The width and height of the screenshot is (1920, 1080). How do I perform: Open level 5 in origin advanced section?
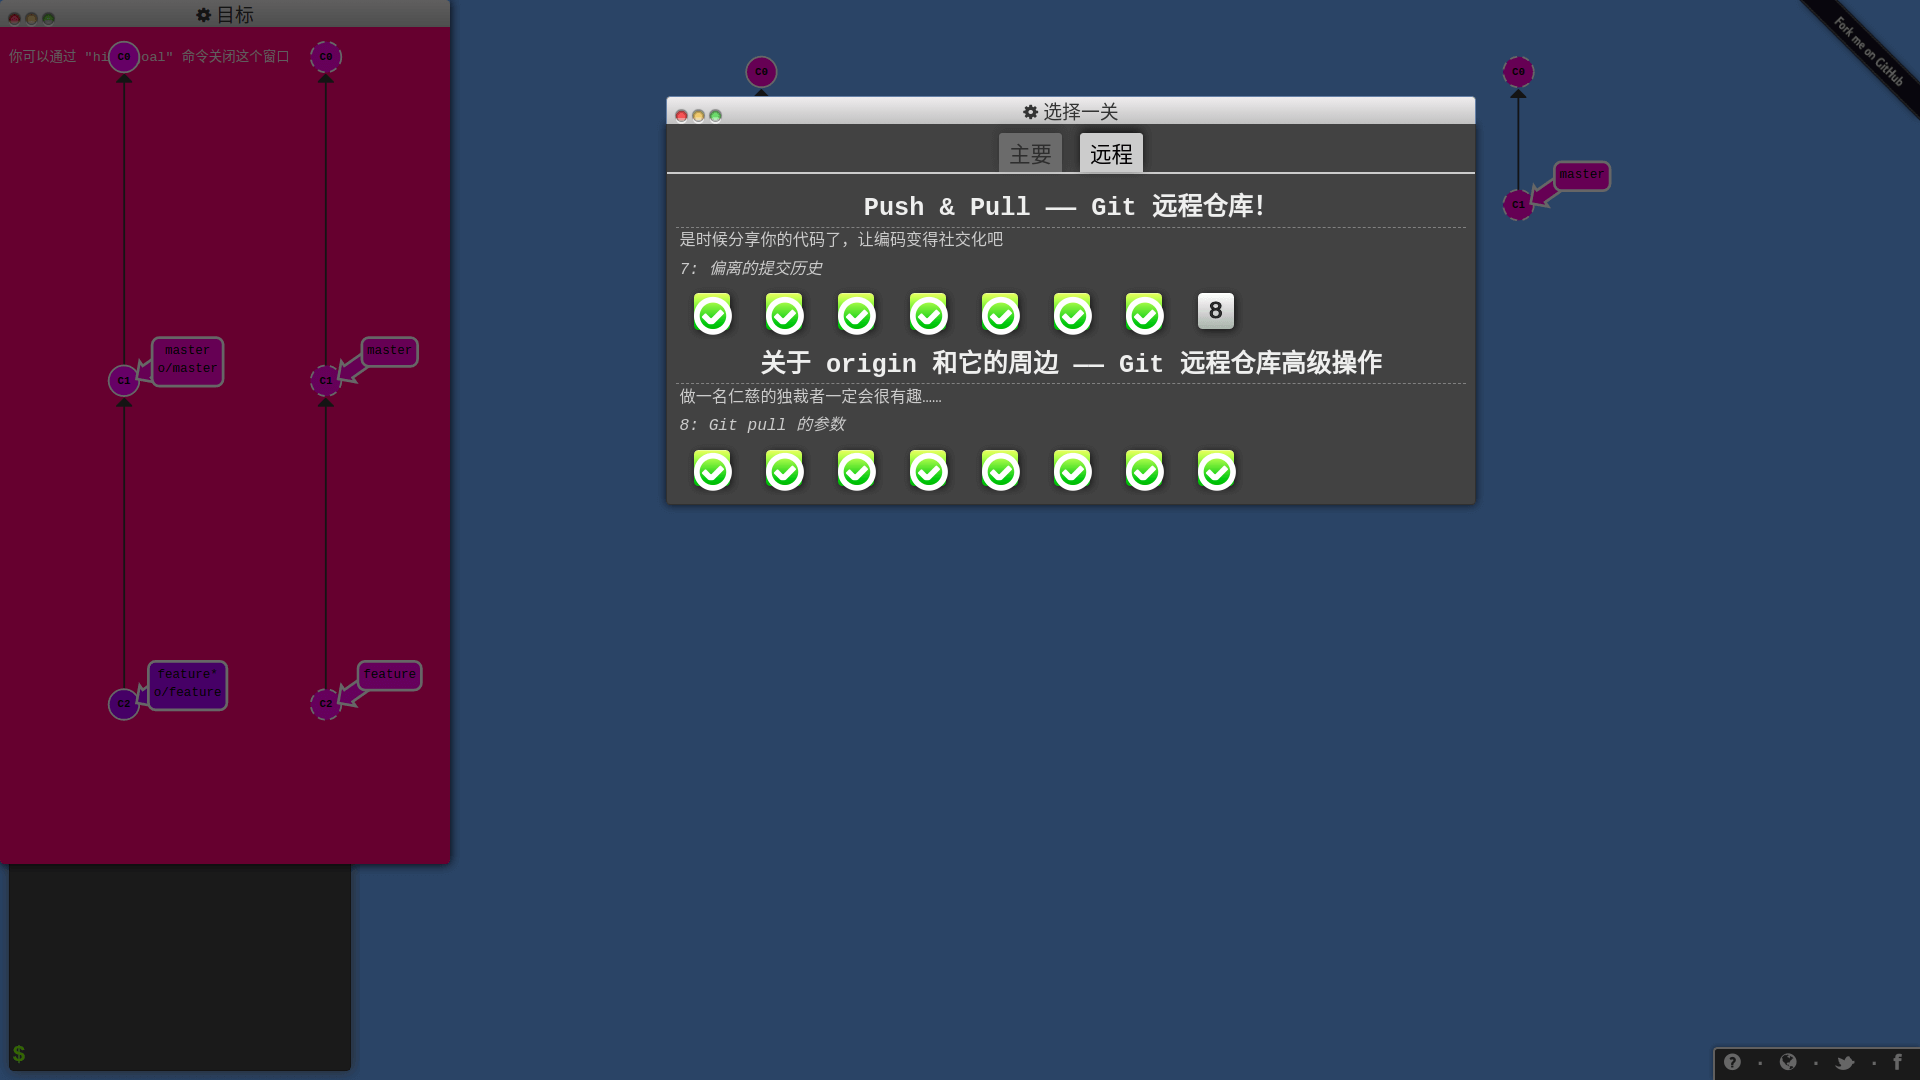tap(1000, 469)
